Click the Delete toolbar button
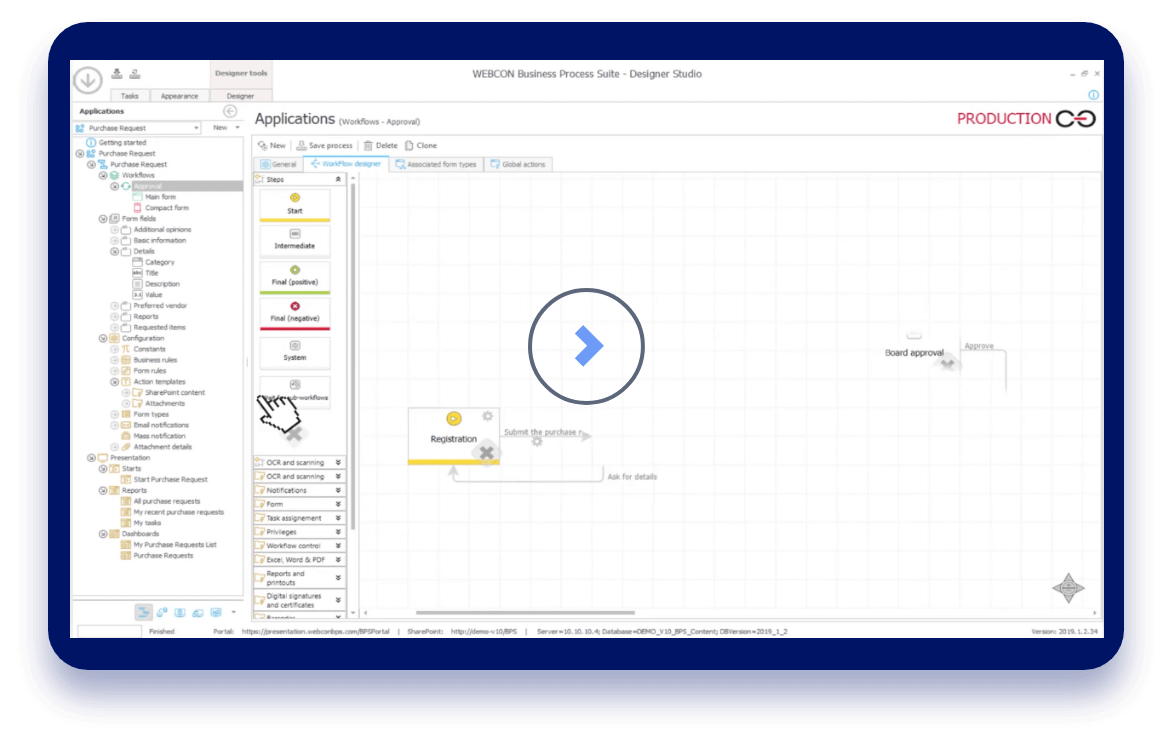This screenshot has width=1172, height=744. 381,145
